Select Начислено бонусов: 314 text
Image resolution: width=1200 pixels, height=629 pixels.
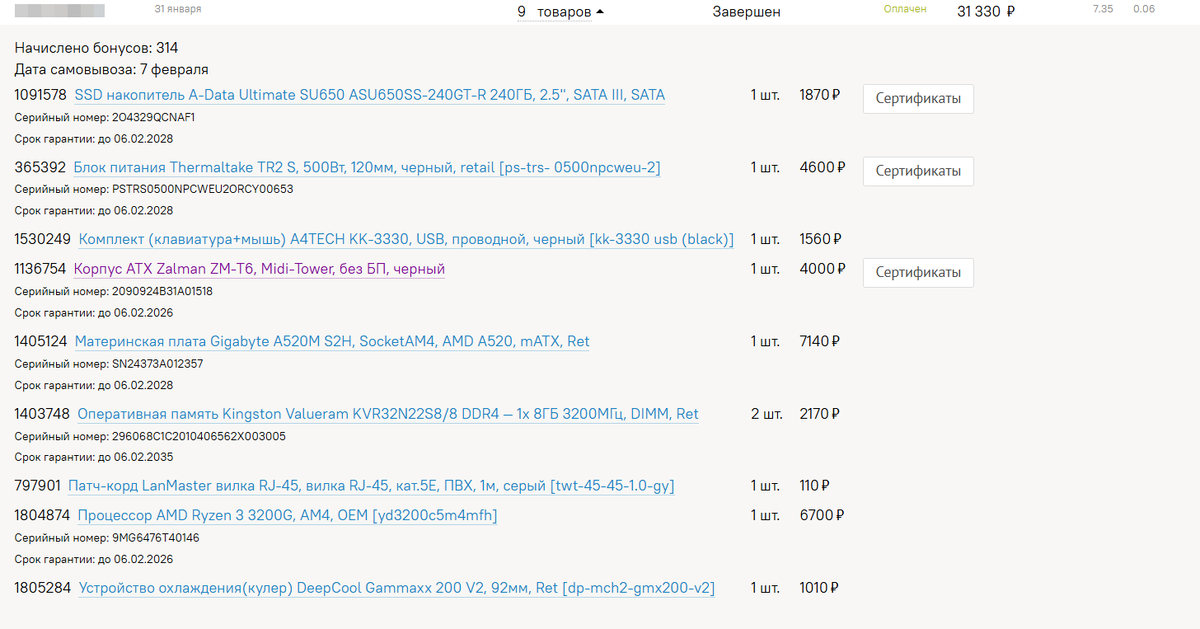pos(97,48)
